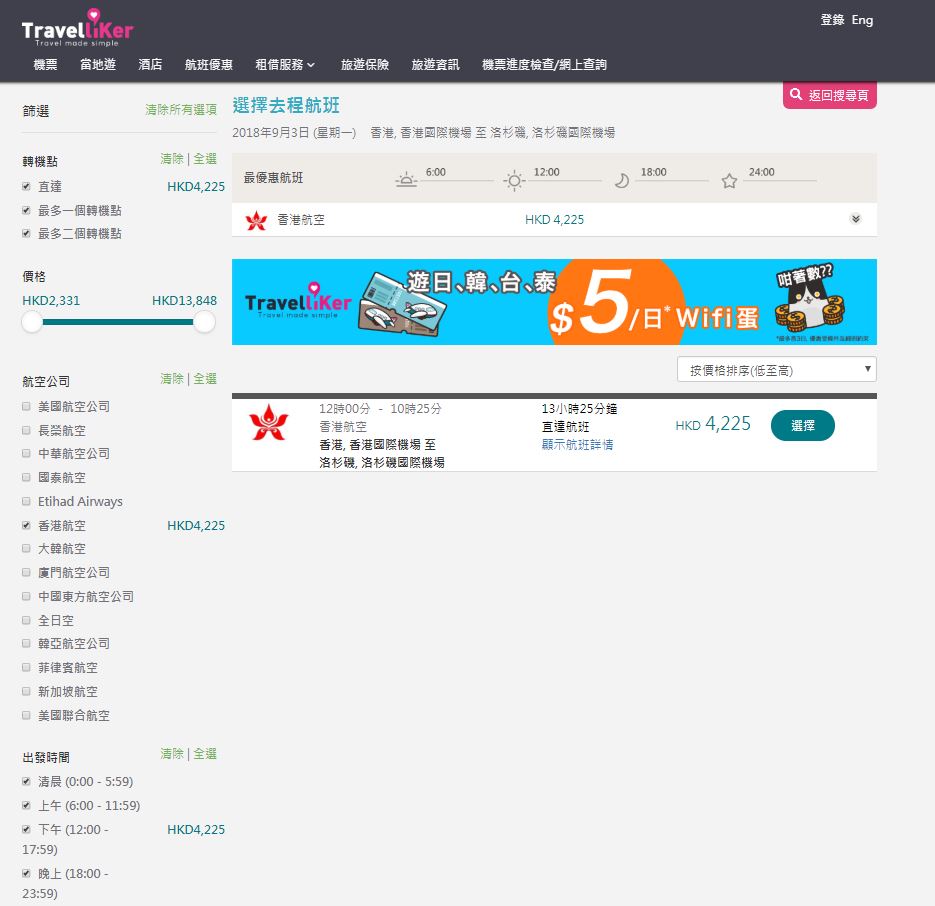Click the sun icon beside 12:00
The height and width of the screenshot is (906, 935).
[x=513, y=180]
